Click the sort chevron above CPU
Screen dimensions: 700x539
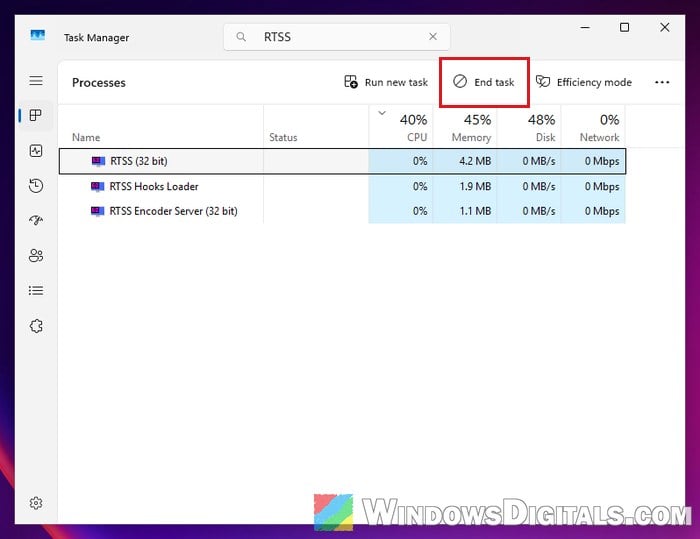point(382,113)
